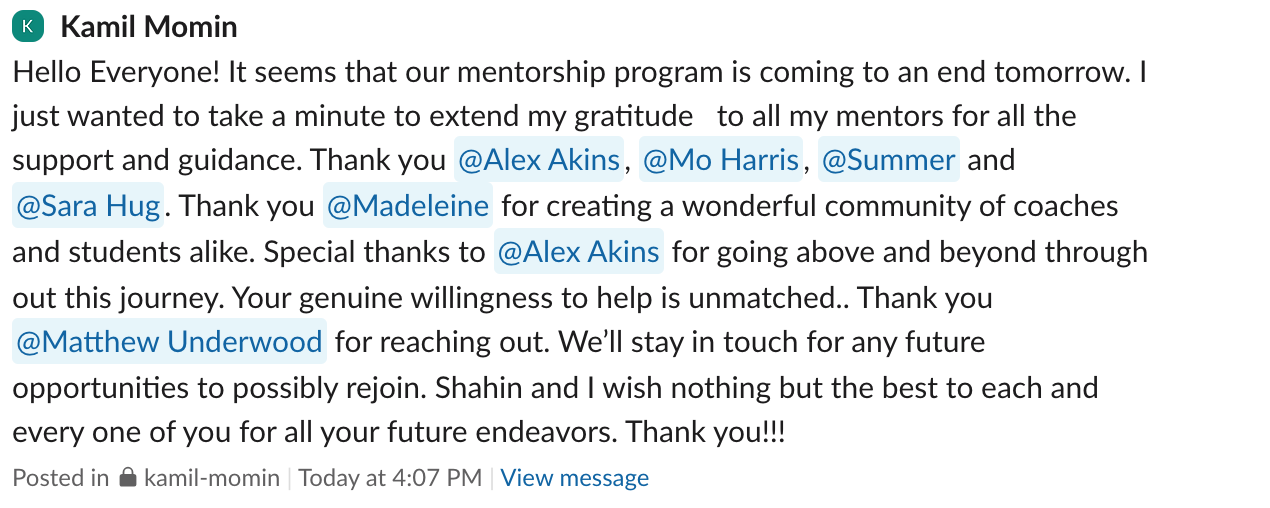The height and width of the screenshot is (508, 1270).
Task: Click Kamil Momin's green K avatar icon
Action: click(28, 27)
